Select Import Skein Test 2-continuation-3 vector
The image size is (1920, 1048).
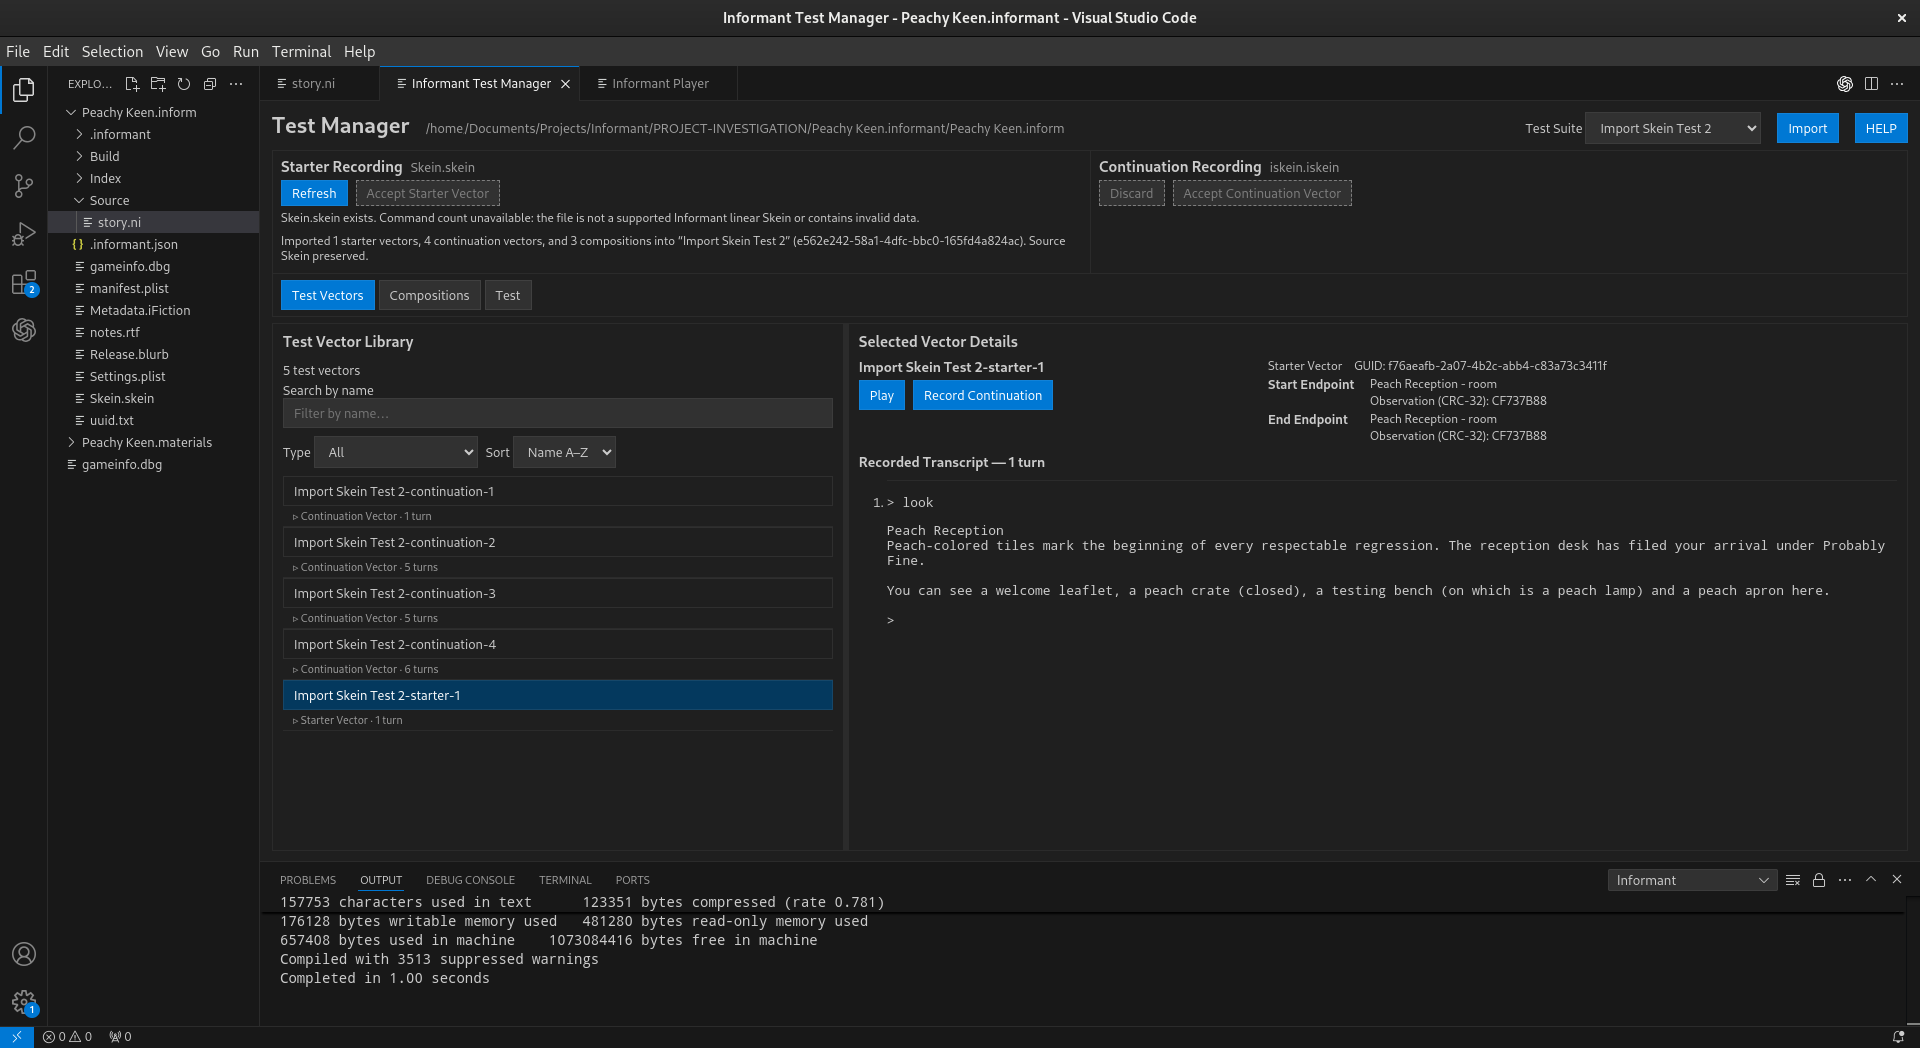click(x=557, y=593)
